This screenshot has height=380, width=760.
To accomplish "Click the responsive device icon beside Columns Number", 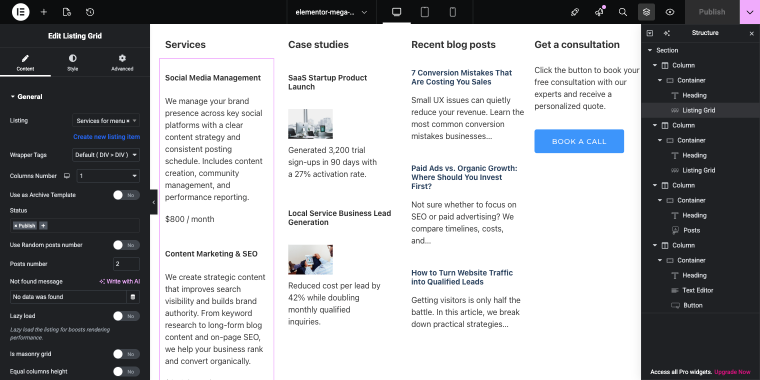I will click(x=67, y=176).
